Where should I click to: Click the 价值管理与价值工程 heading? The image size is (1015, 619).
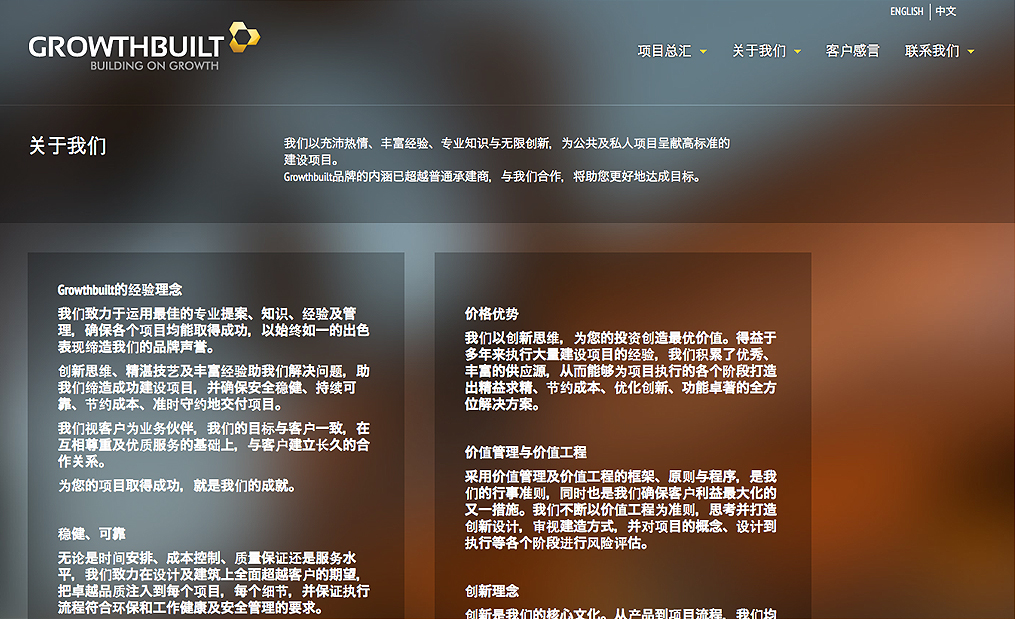click(525, 452)
